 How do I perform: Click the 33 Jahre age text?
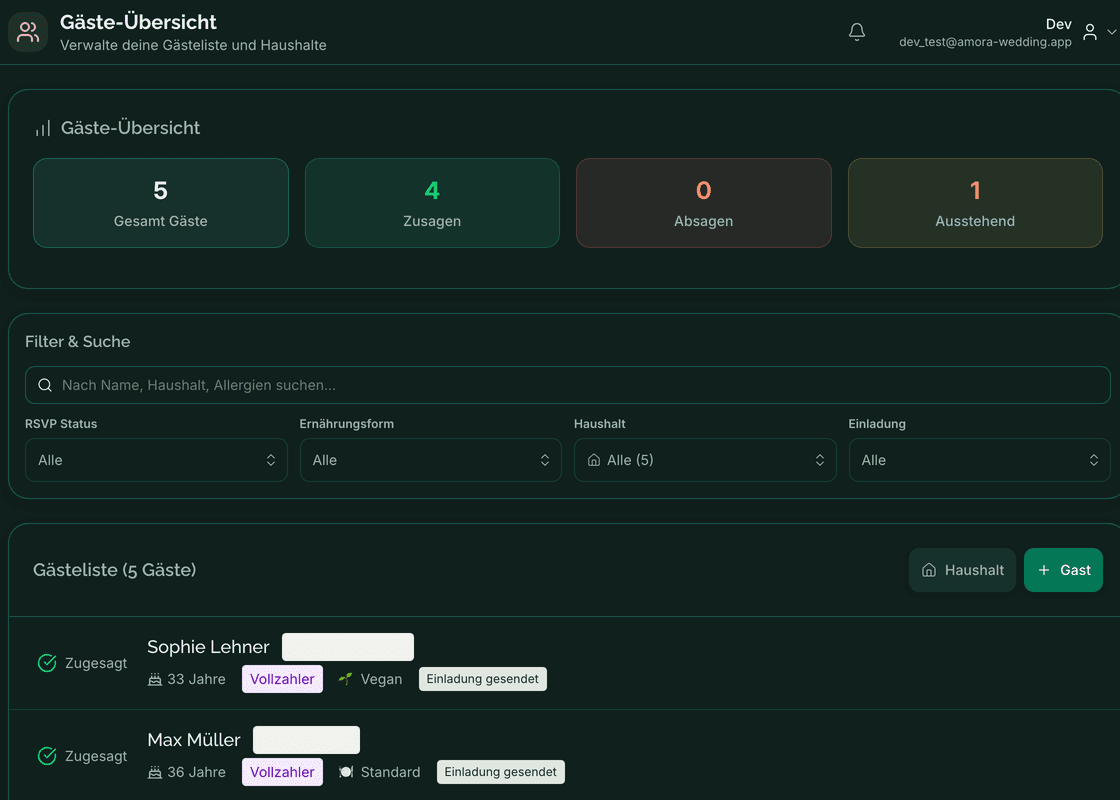tap(196, 679)
